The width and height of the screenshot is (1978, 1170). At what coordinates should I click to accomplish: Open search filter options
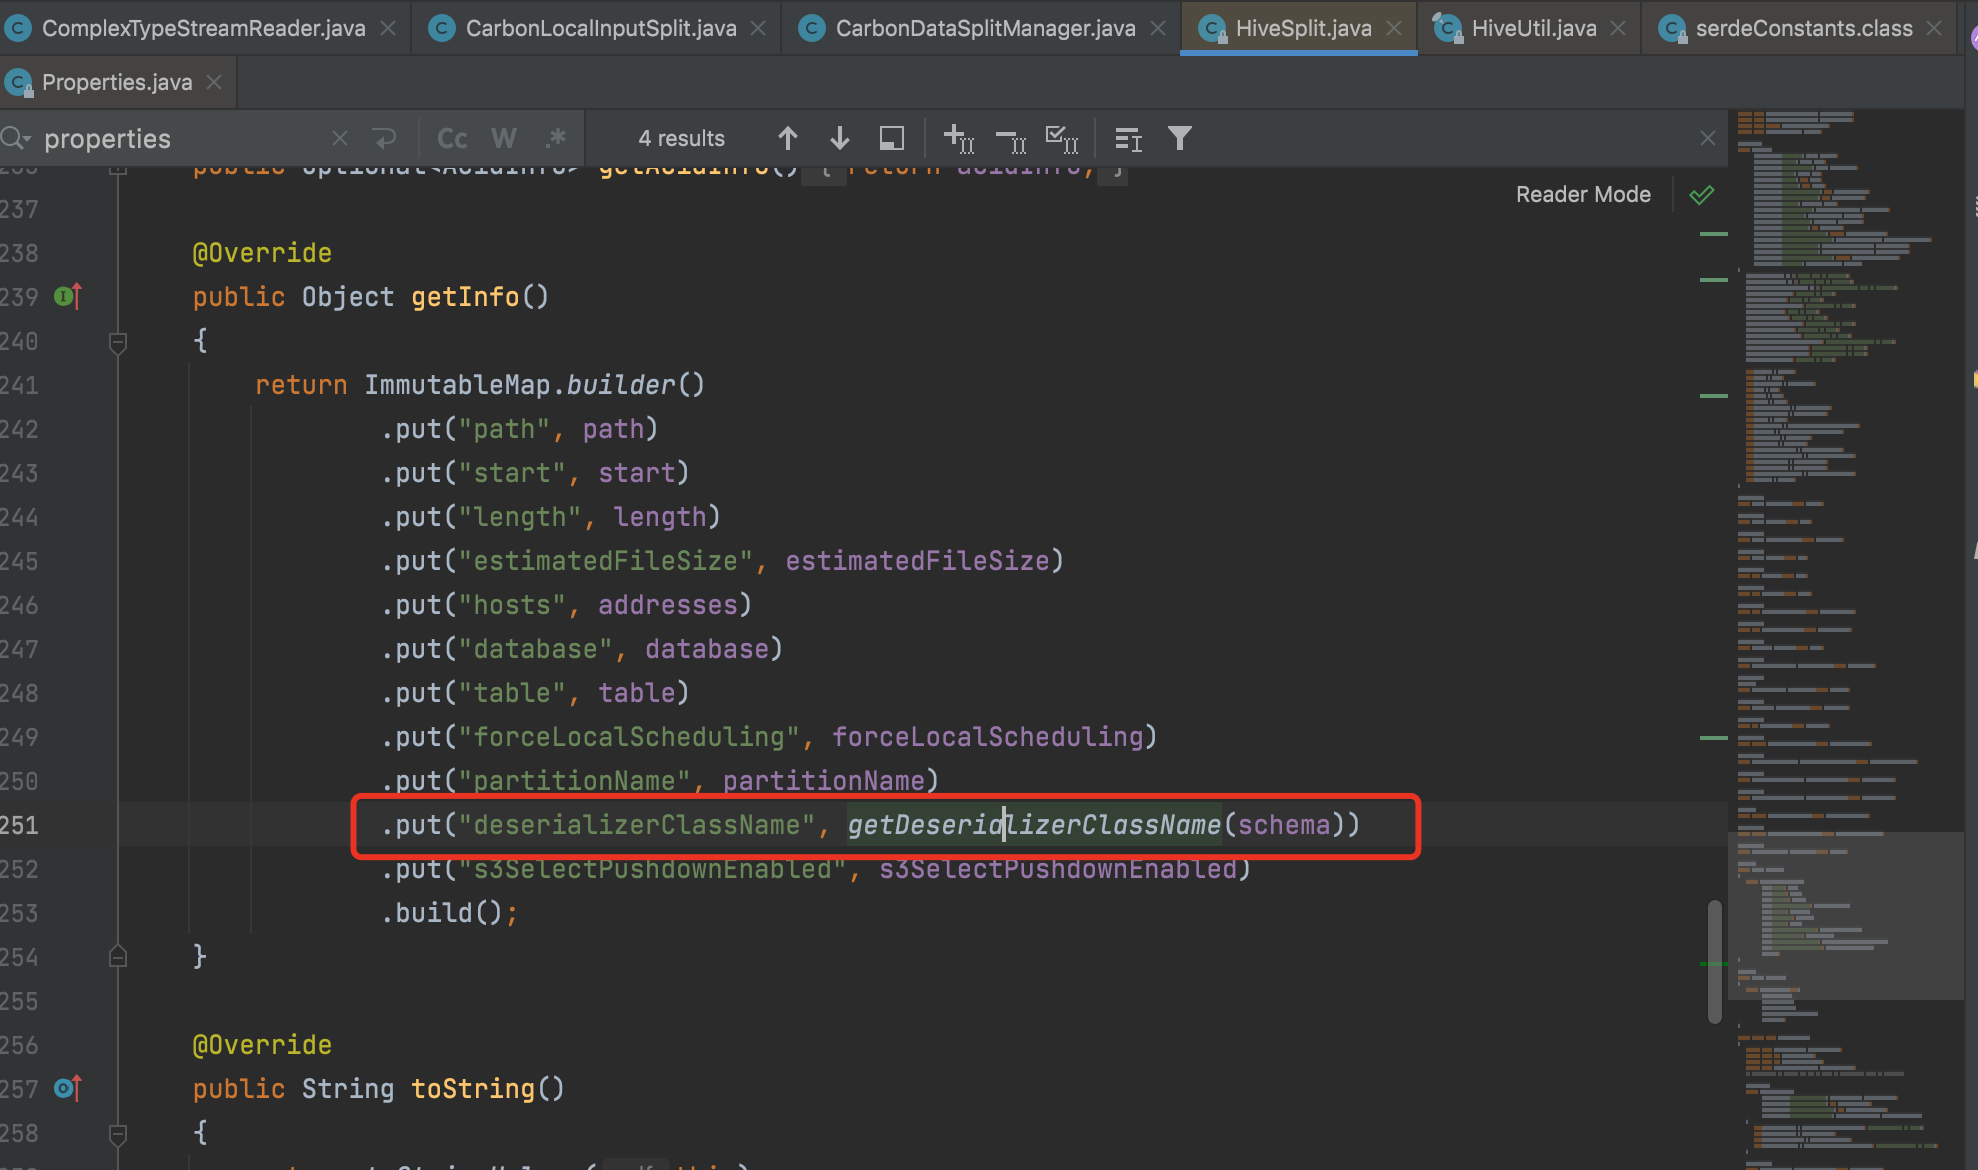(x=1180, y=138)
